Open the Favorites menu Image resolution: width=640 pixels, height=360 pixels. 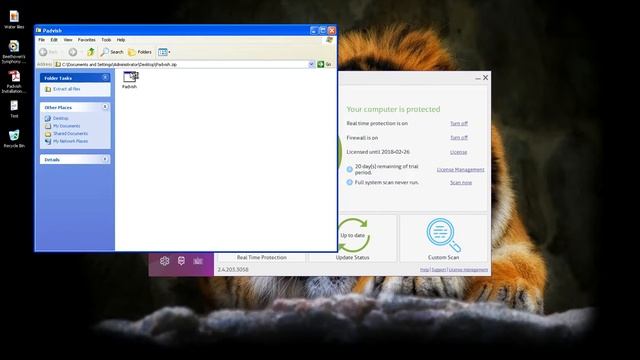tap(87, 40)
